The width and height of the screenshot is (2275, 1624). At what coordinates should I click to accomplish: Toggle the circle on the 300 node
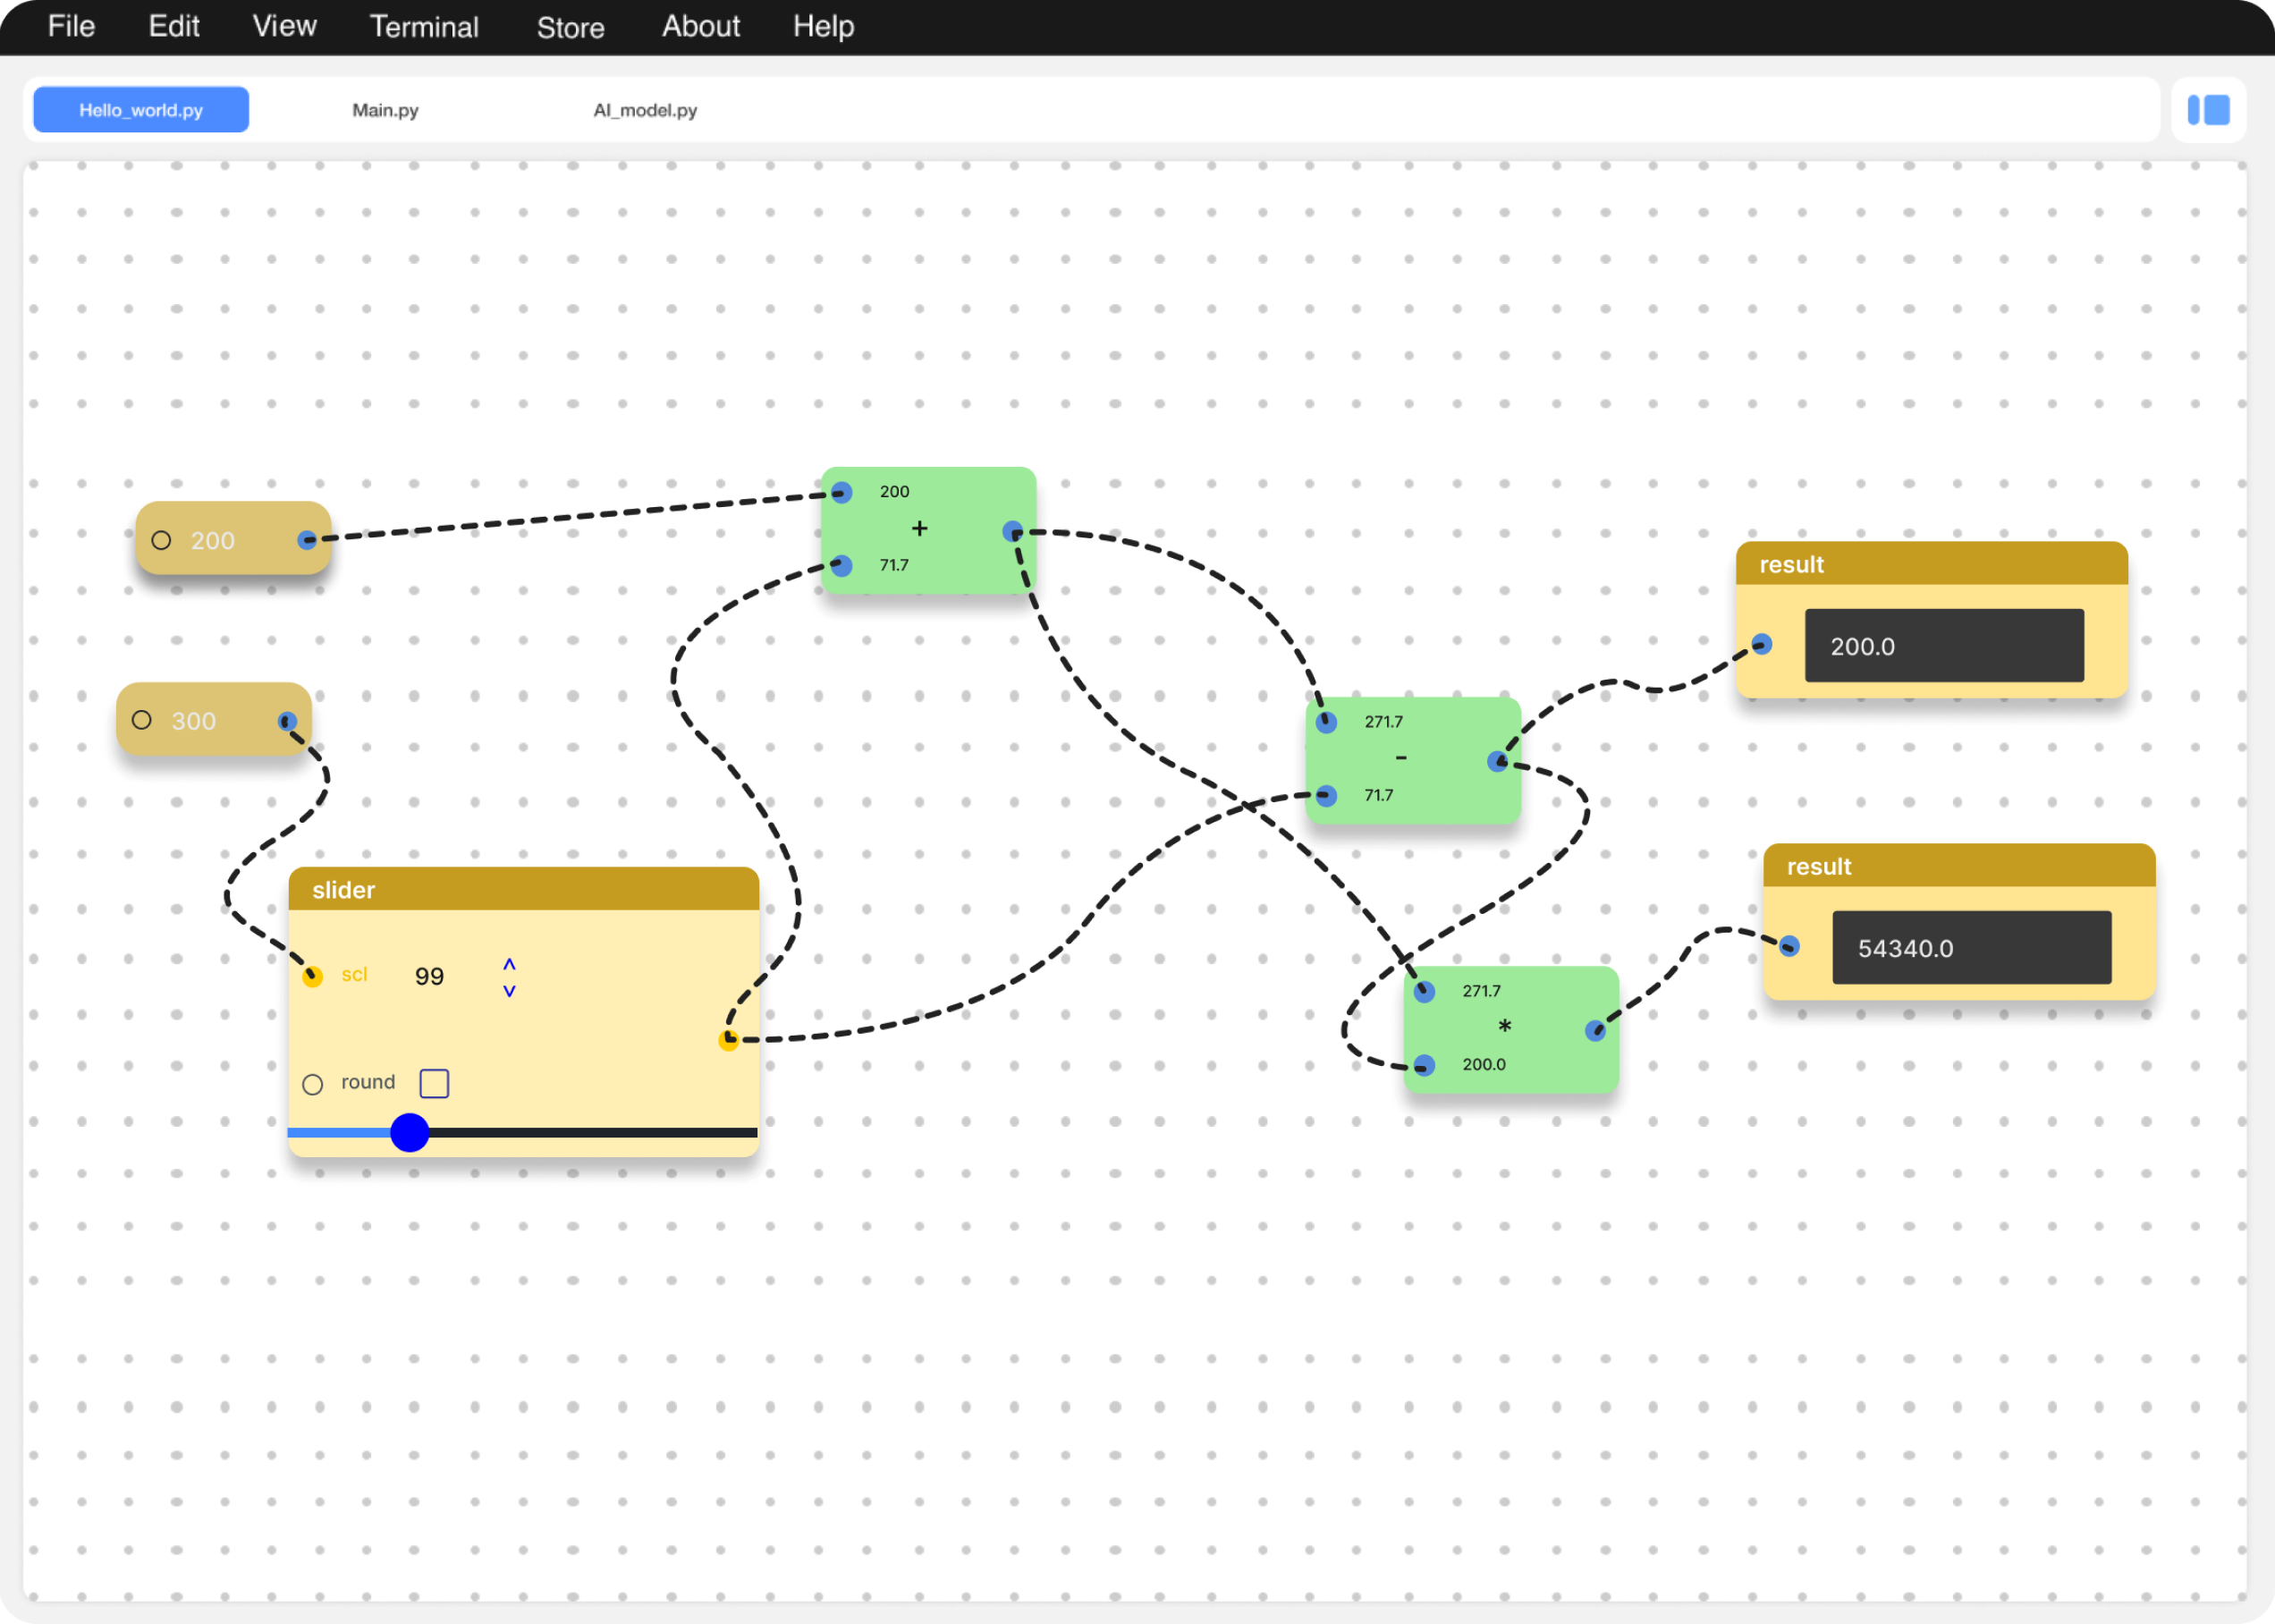pyautogui.click(x=142, y=720)
